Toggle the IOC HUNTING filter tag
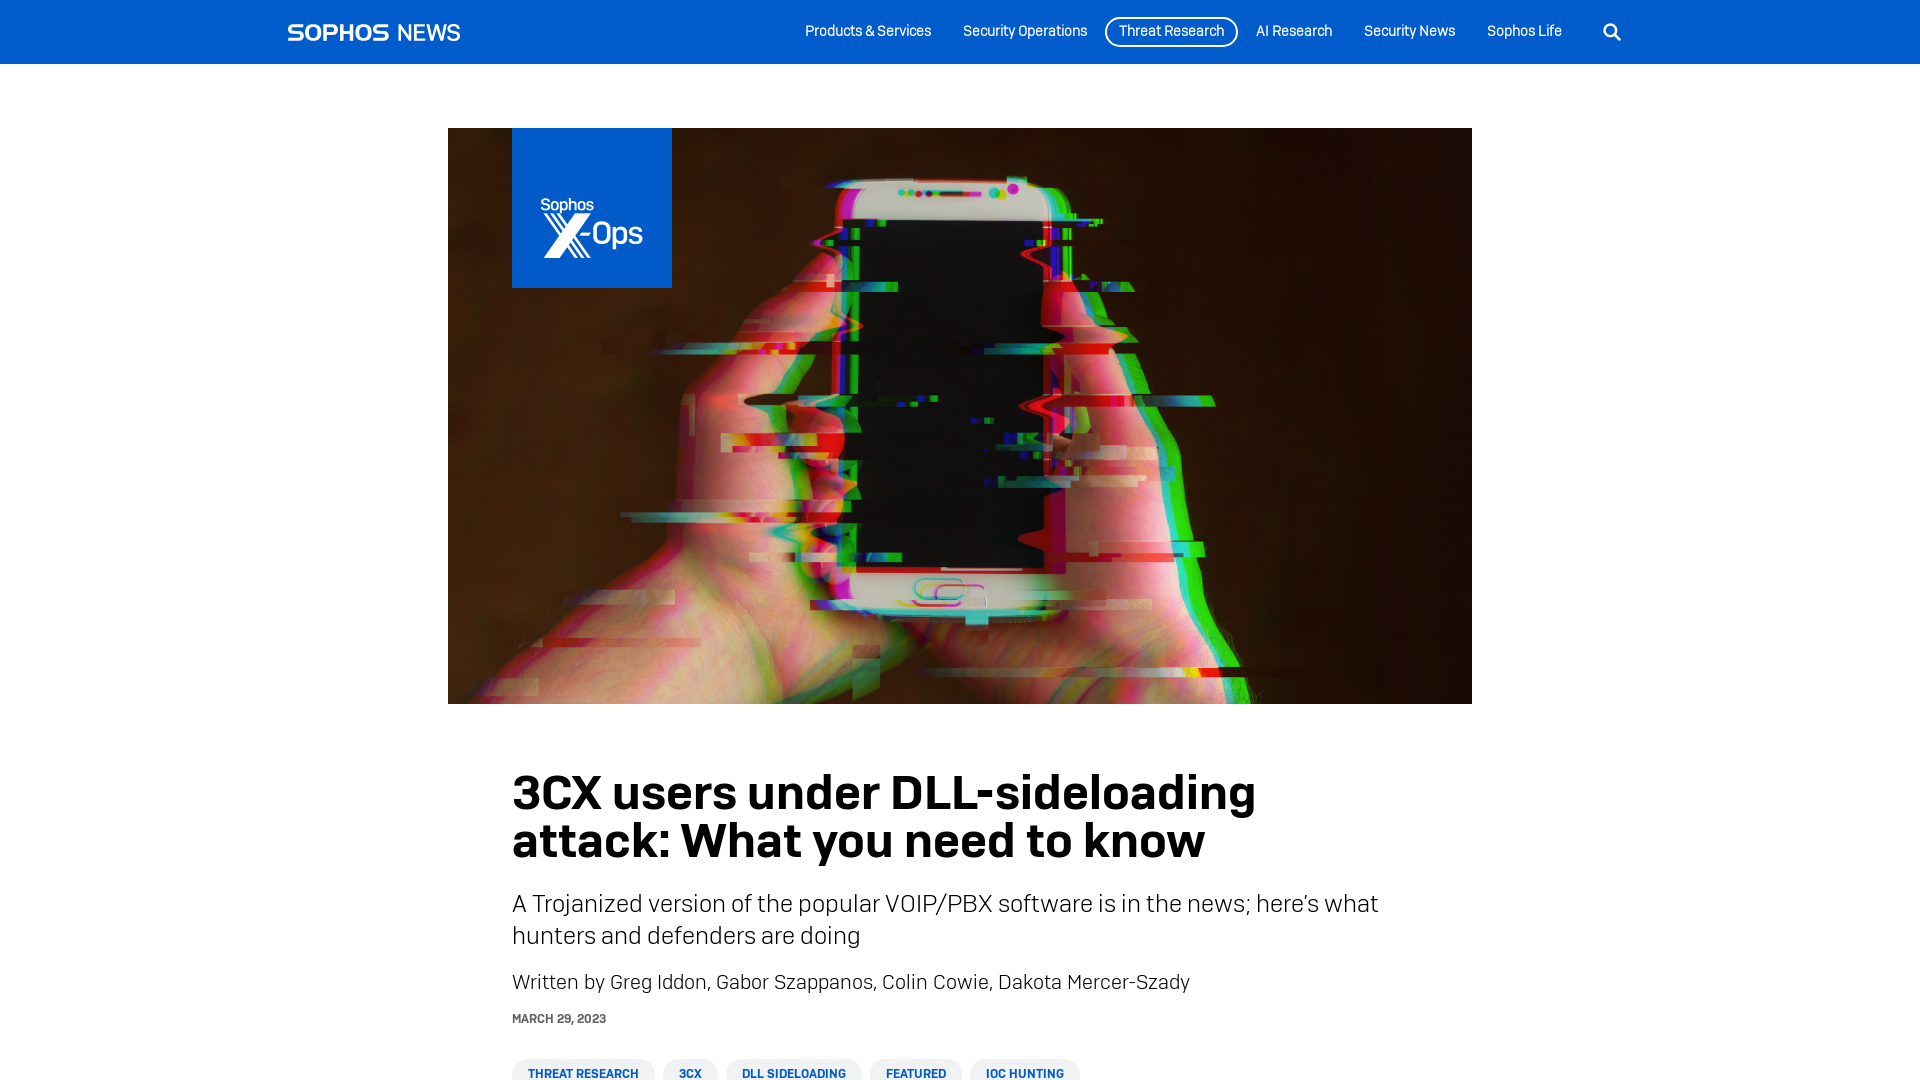Viewport: 1920px width, 1080px height. tap(1025, 1073)
